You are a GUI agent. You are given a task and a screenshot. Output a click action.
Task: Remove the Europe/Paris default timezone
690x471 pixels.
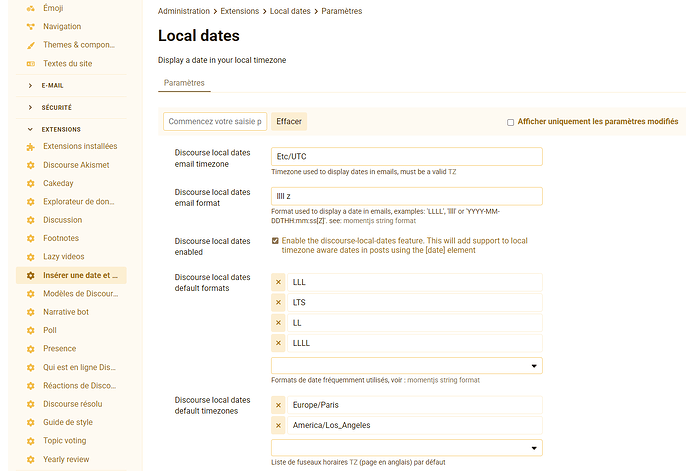coord(278,405)
